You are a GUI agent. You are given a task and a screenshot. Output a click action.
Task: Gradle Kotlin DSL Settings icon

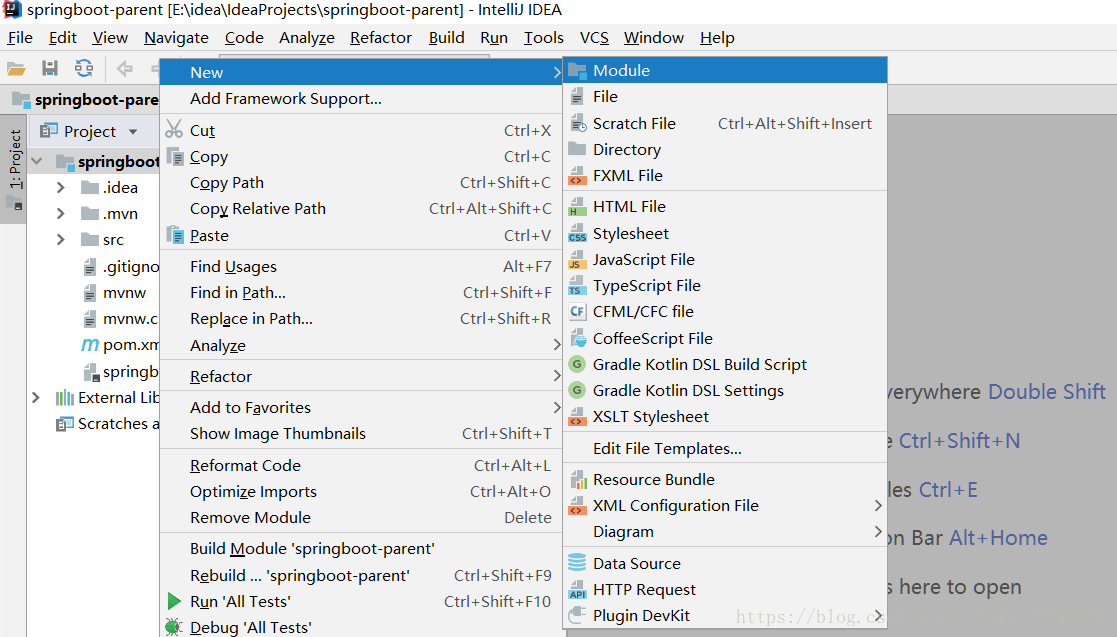(578, 390)
